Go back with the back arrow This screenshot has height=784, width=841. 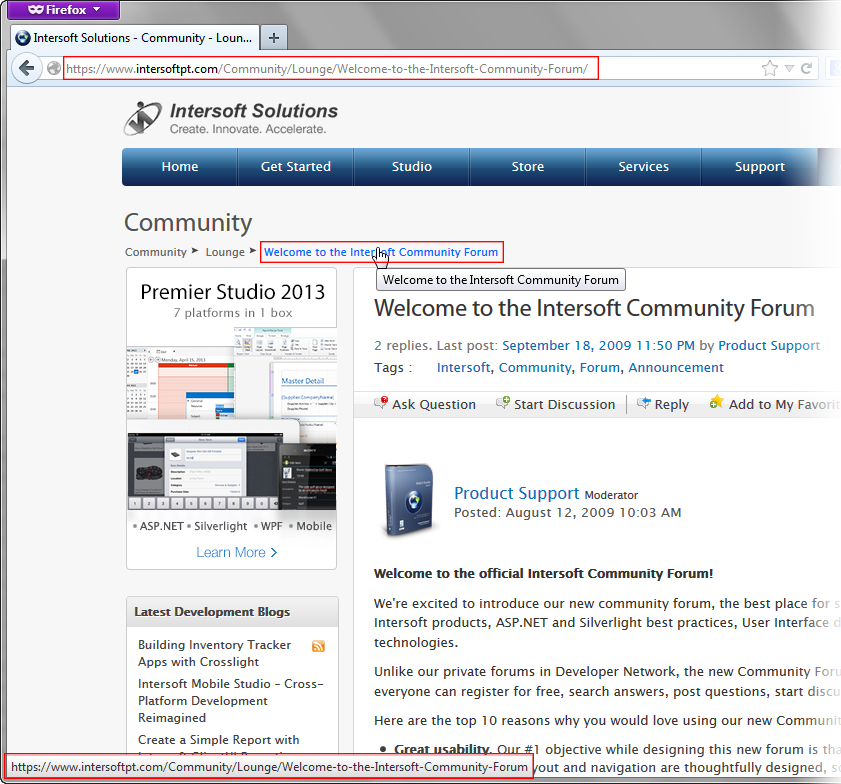[x=26, y=68]
